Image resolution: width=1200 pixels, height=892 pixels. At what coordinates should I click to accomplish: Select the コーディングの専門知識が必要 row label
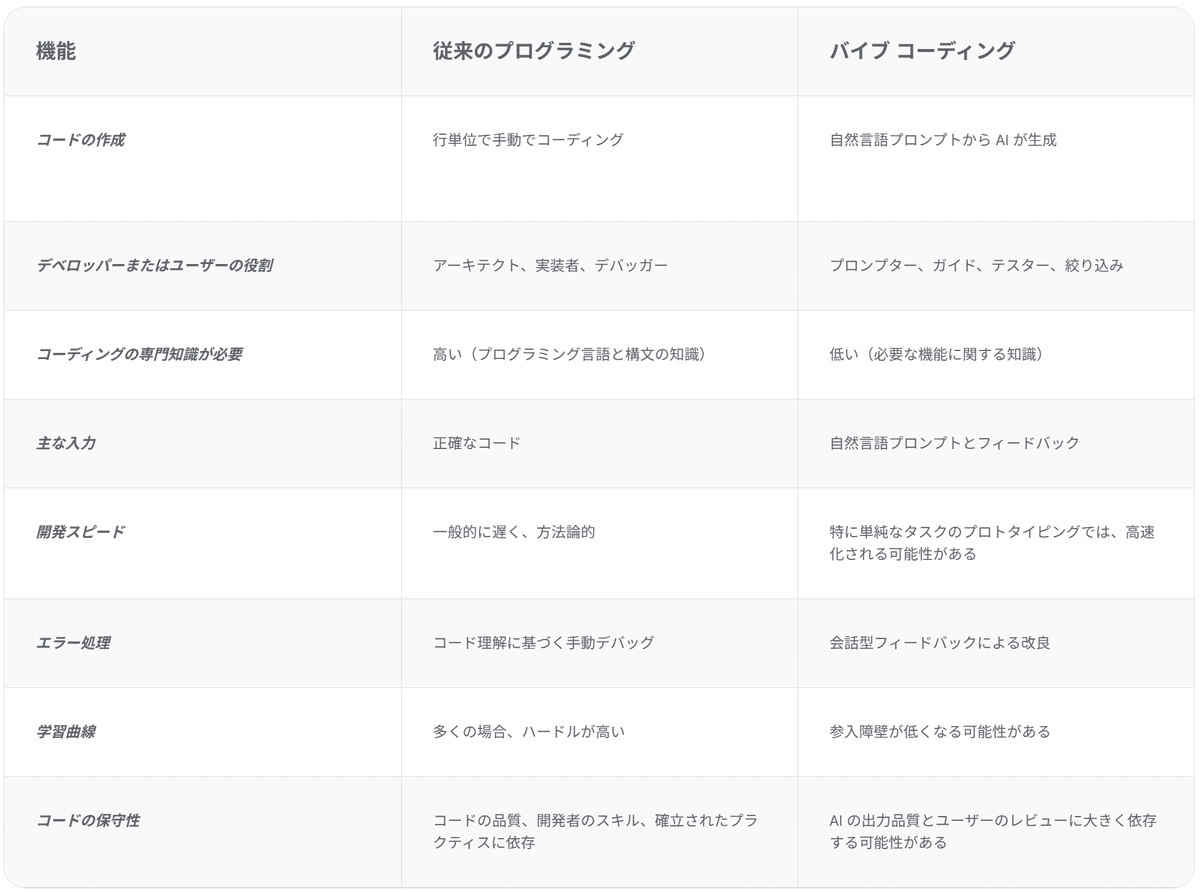pos(139,355)
